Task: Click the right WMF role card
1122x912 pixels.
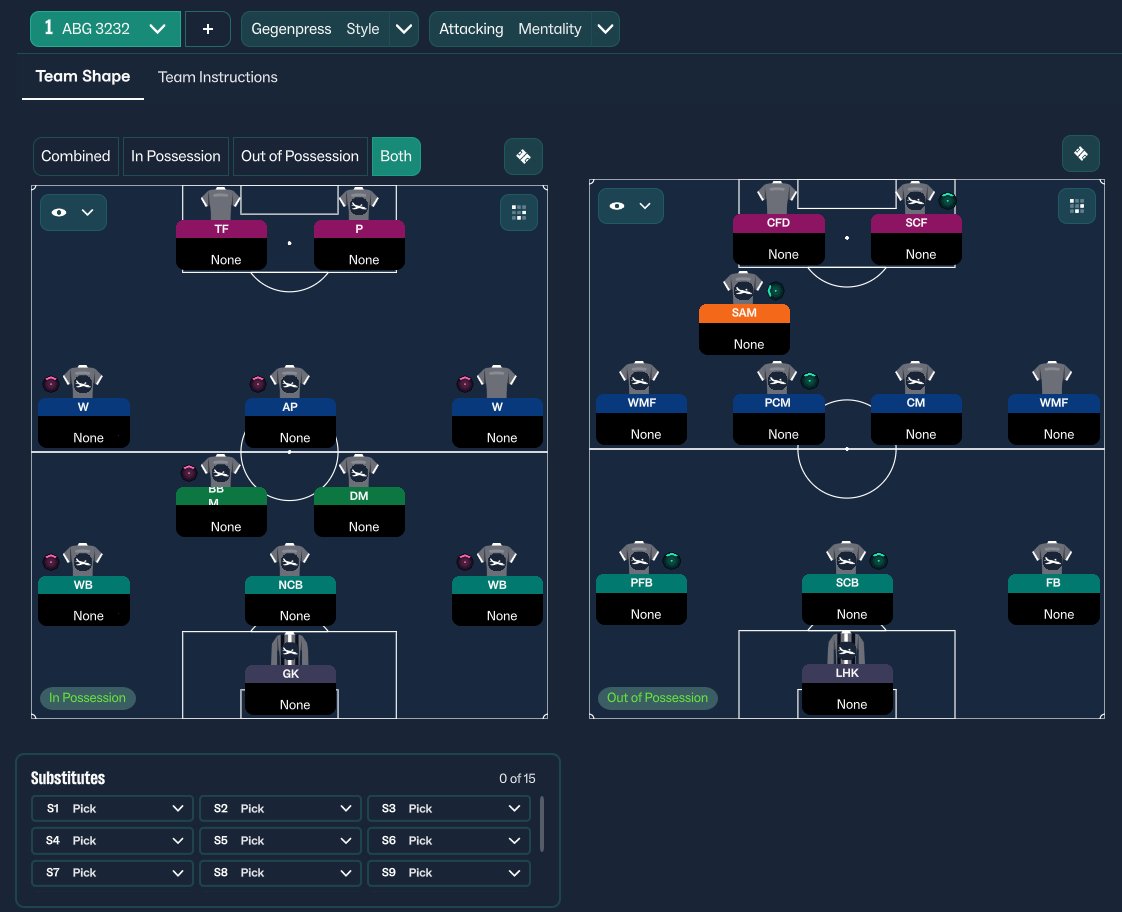Action: pyautogui.click(x=1053, y=419)
